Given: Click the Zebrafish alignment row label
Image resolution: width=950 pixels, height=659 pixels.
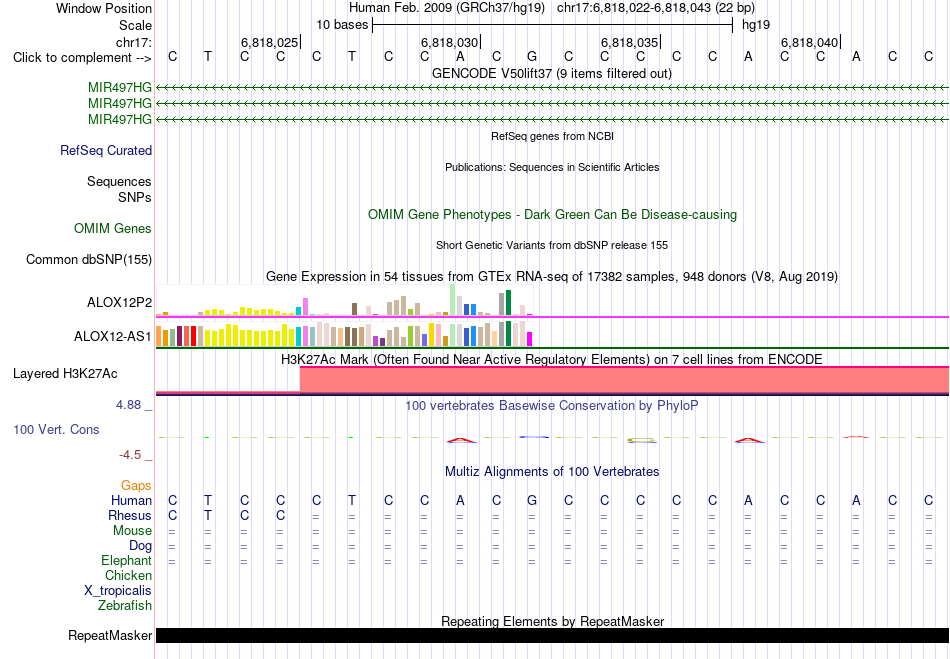Looking at the screenshot, I should (125, 605).
